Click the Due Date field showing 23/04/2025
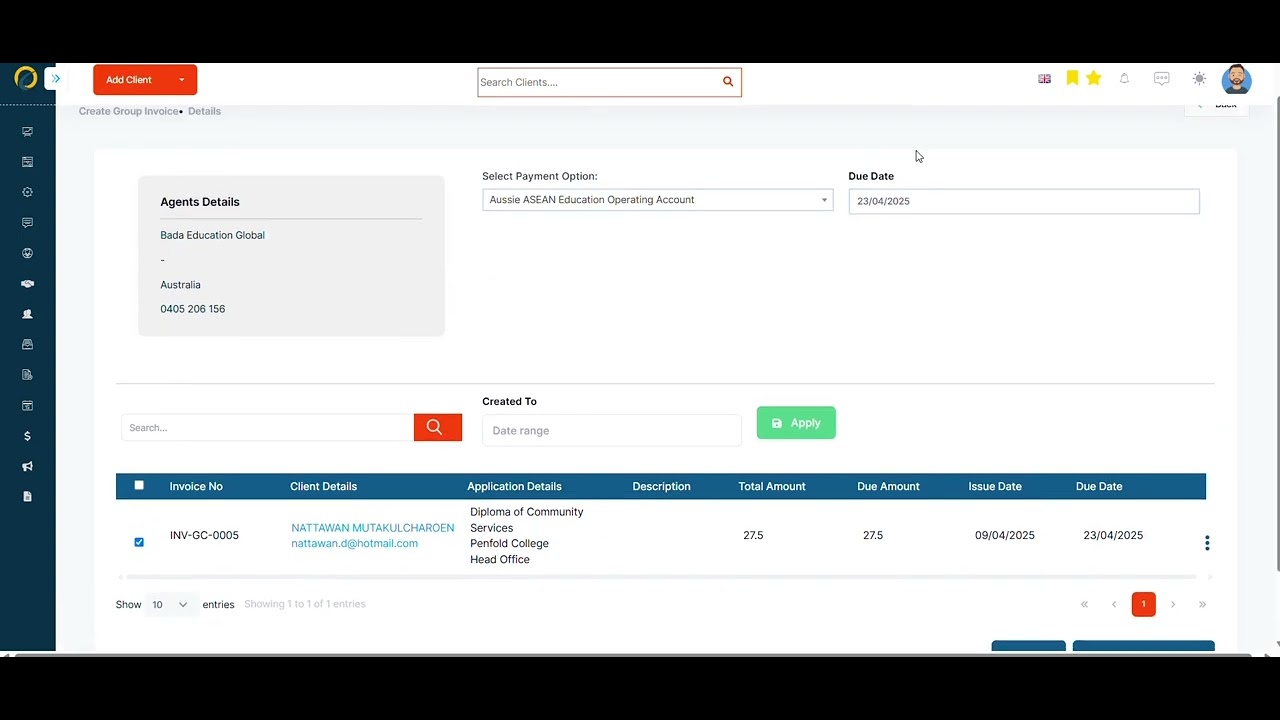Viewport: 1280px width, 720px height. click(x=1024, y=201)
